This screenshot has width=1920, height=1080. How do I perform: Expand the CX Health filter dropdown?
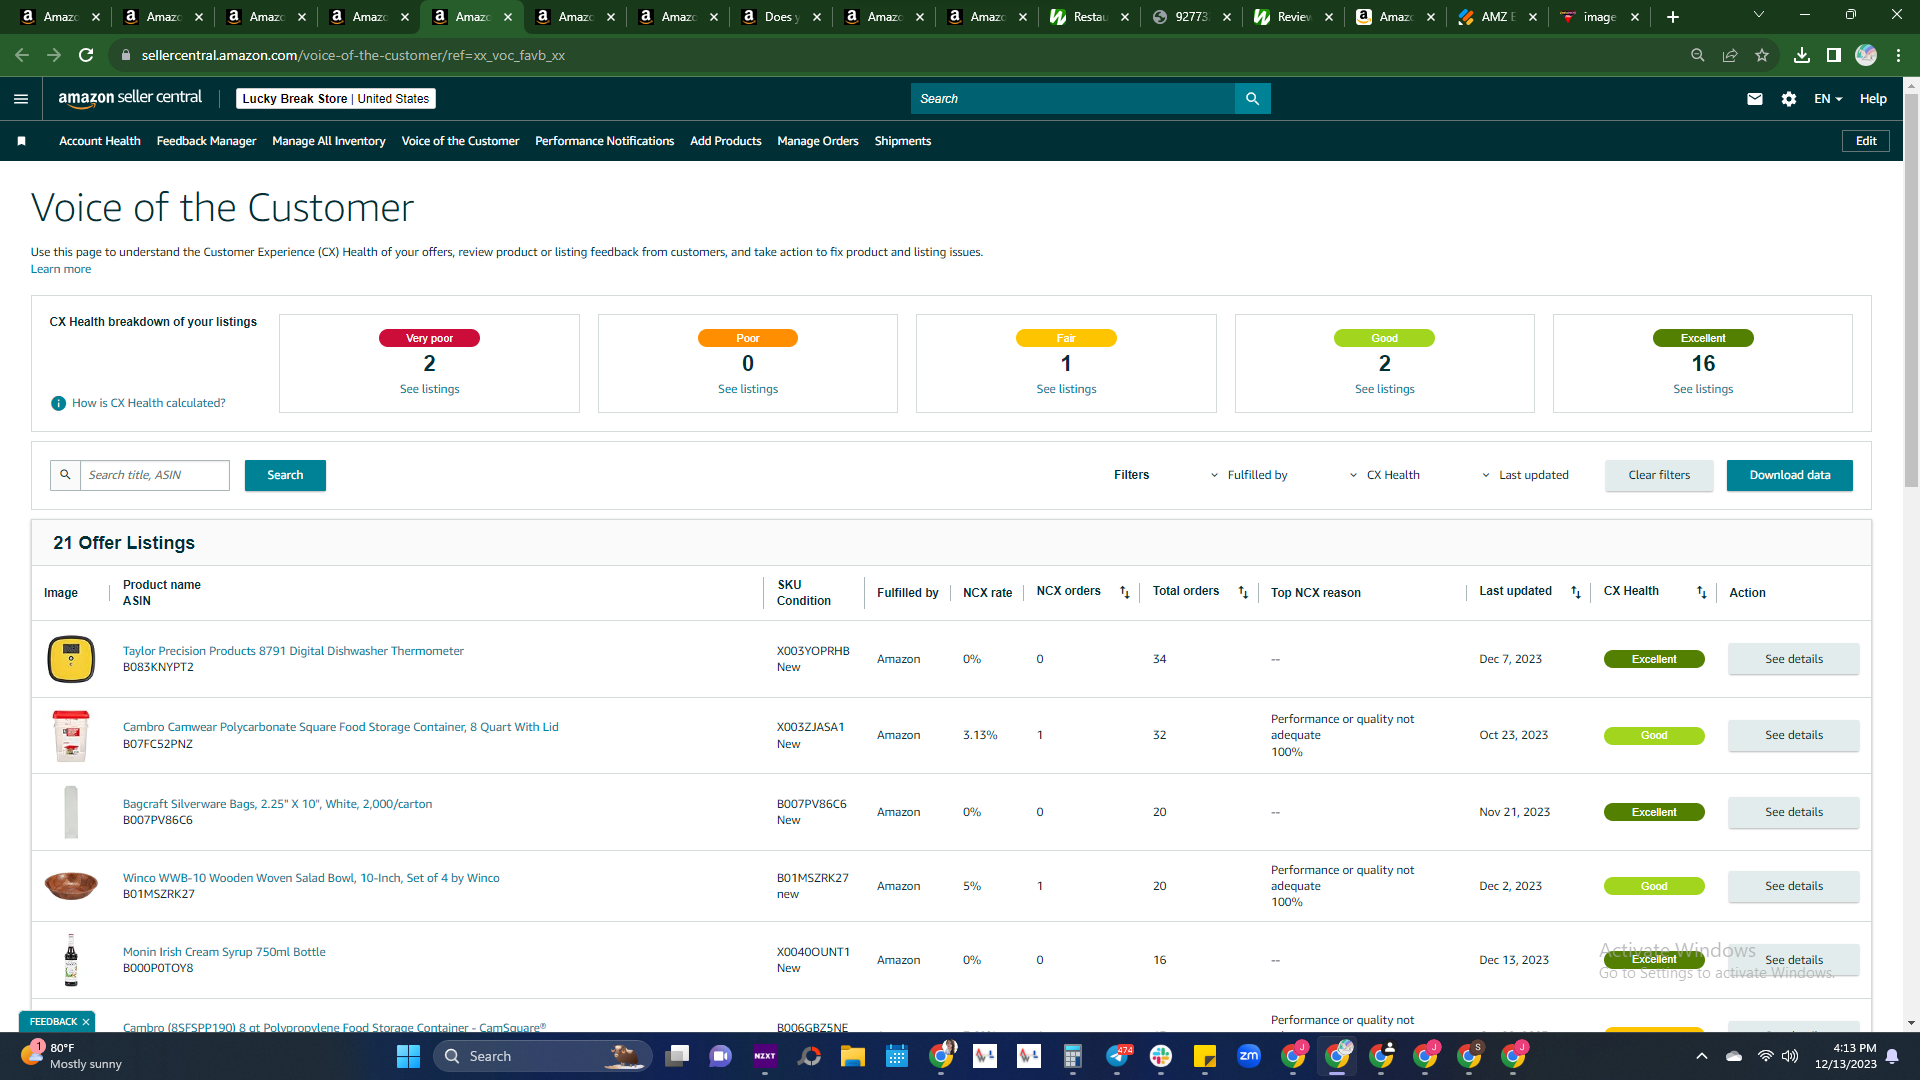pos(1384,475)
